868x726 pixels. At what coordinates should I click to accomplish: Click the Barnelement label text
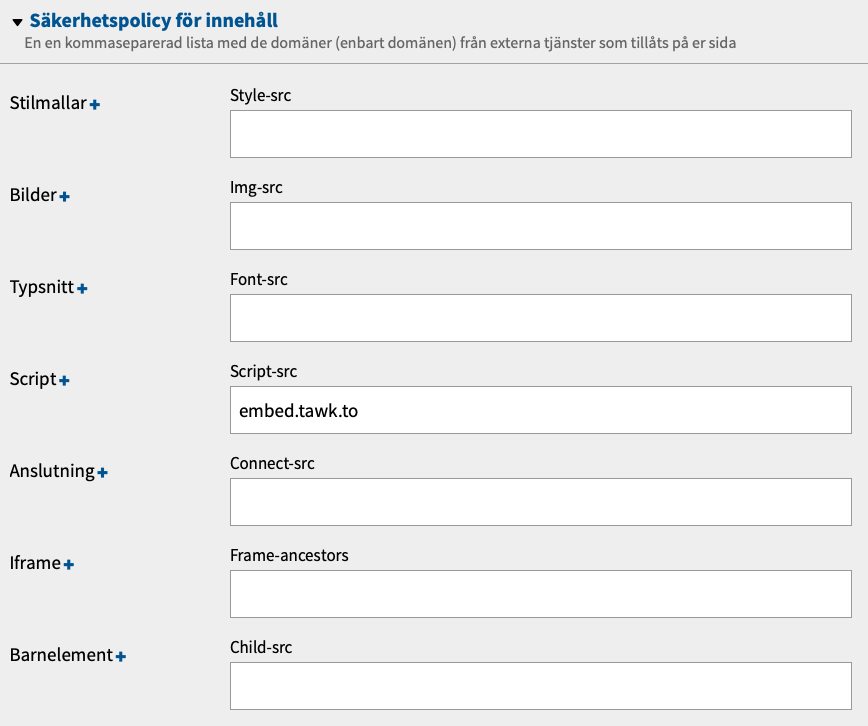pos(61,655)
